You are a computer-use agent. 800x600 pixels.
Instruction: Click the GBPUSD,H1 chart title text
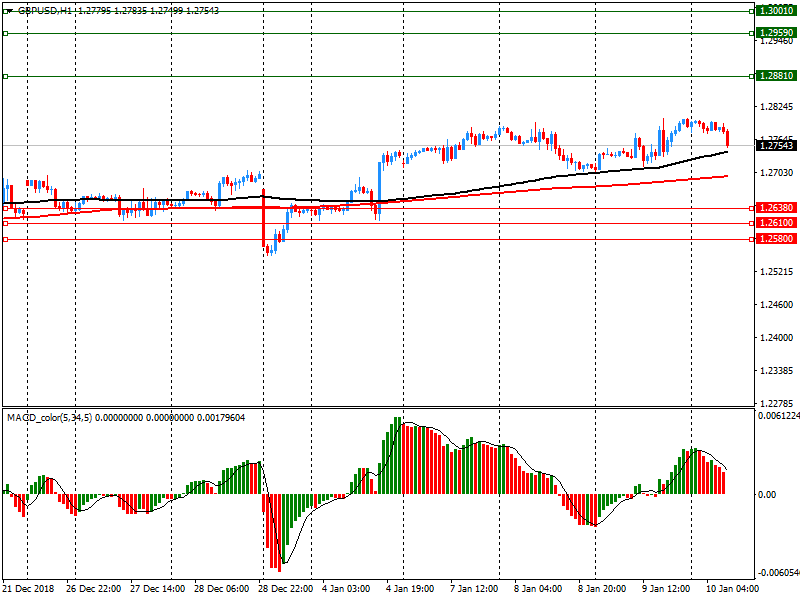pos(49,10)
